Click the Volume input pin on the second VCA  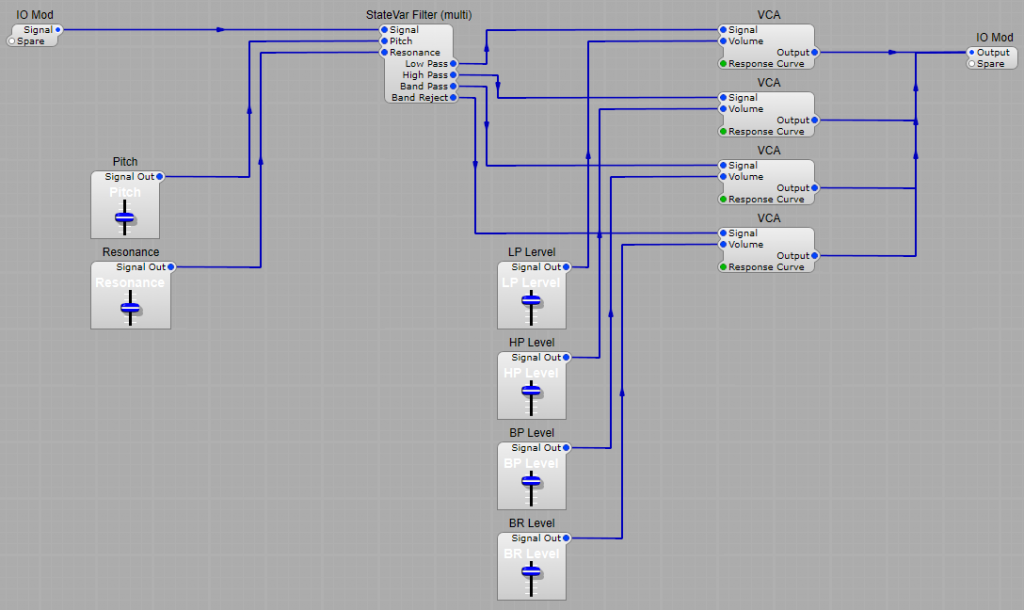[723, 109]
